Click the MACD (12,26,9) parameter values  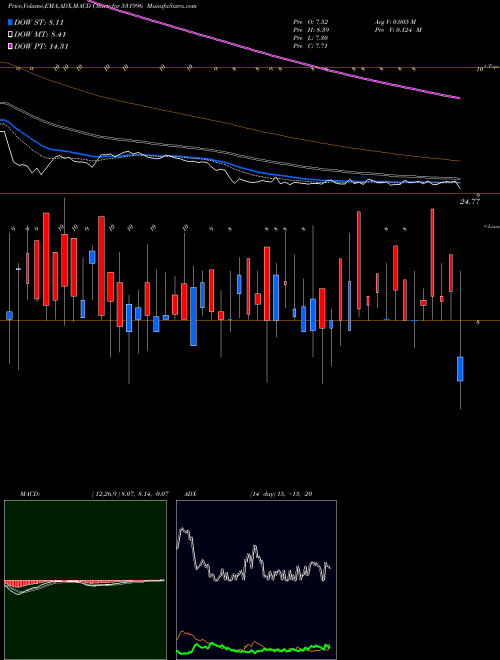coord(130,493)
